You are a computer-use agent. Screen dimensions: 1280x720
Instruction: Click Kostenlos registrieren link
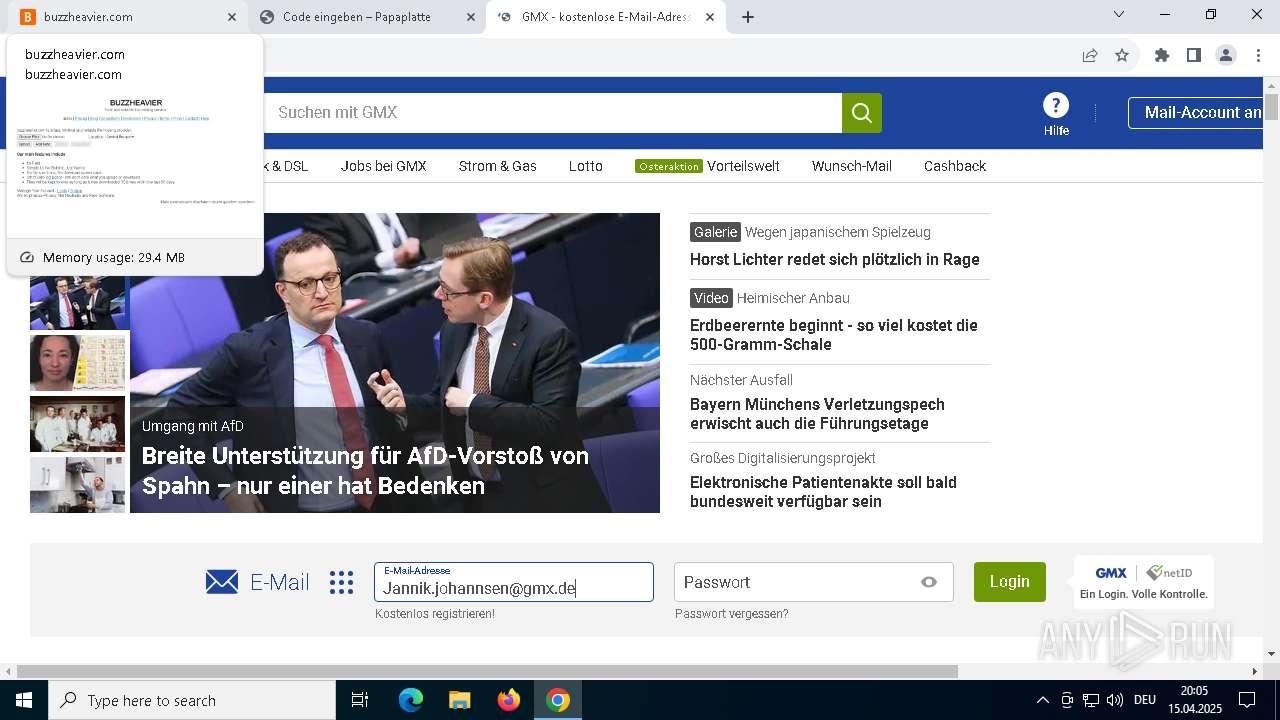coord(435,614)
